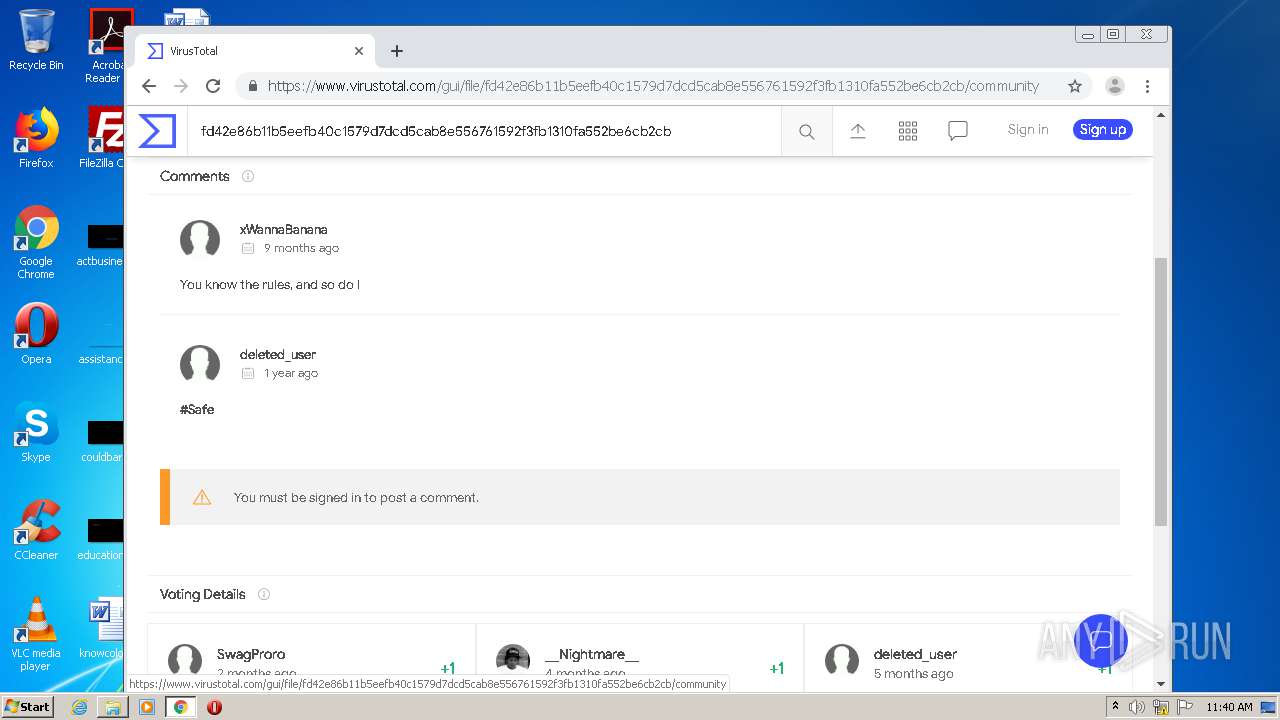The height and width of the screenshot is (720, 1280).
Task: Click deleted_user comment avatar
Action: pyautogui.click(x=200, y=364)
